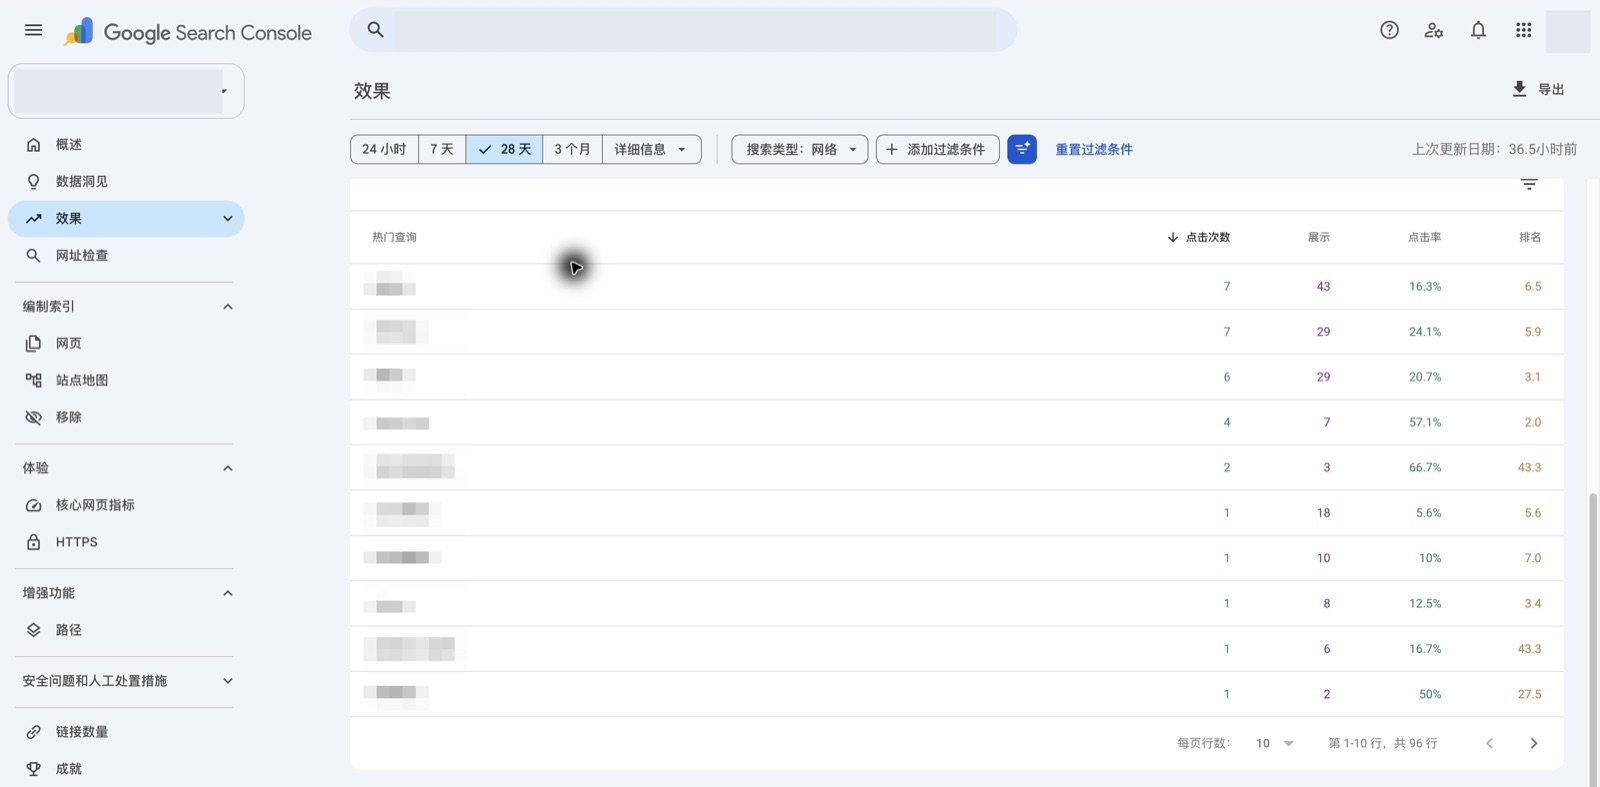Viewport: 1600px width, 787px height.
Task: Sort by 点击次数 column header
Action: click(1198, 237)
